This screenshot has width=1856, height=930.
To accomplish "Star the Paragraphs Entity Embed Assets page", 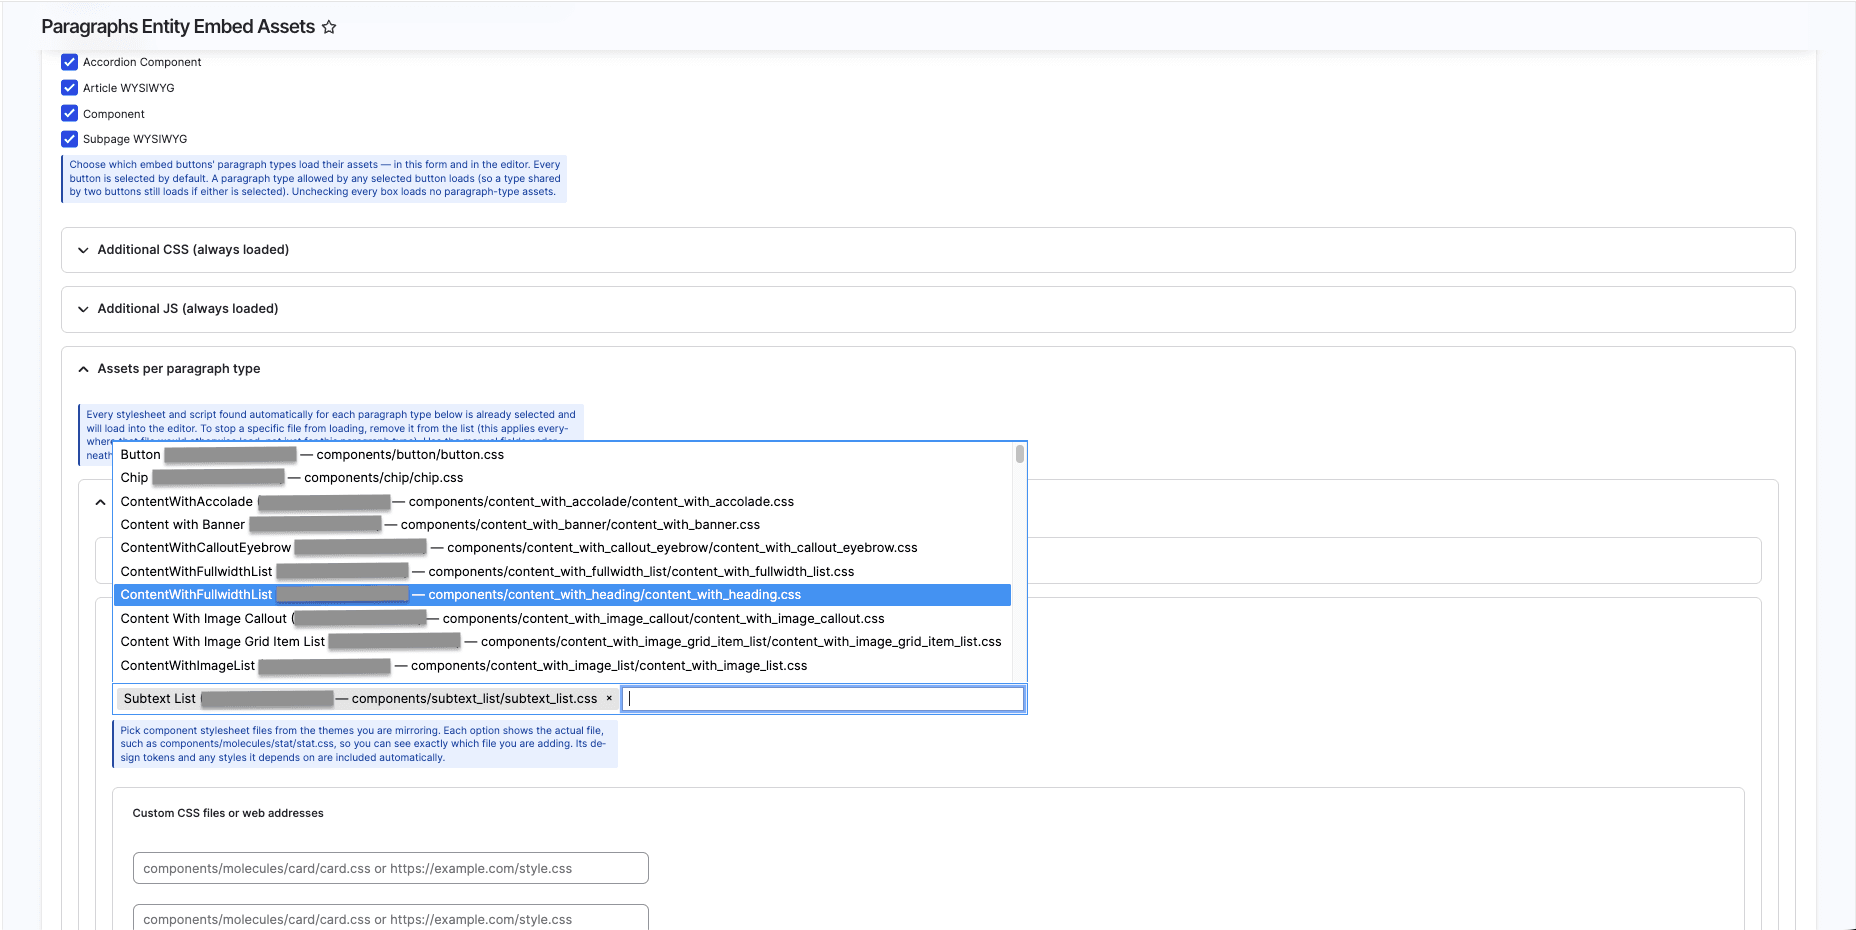I will click(329, 27).
